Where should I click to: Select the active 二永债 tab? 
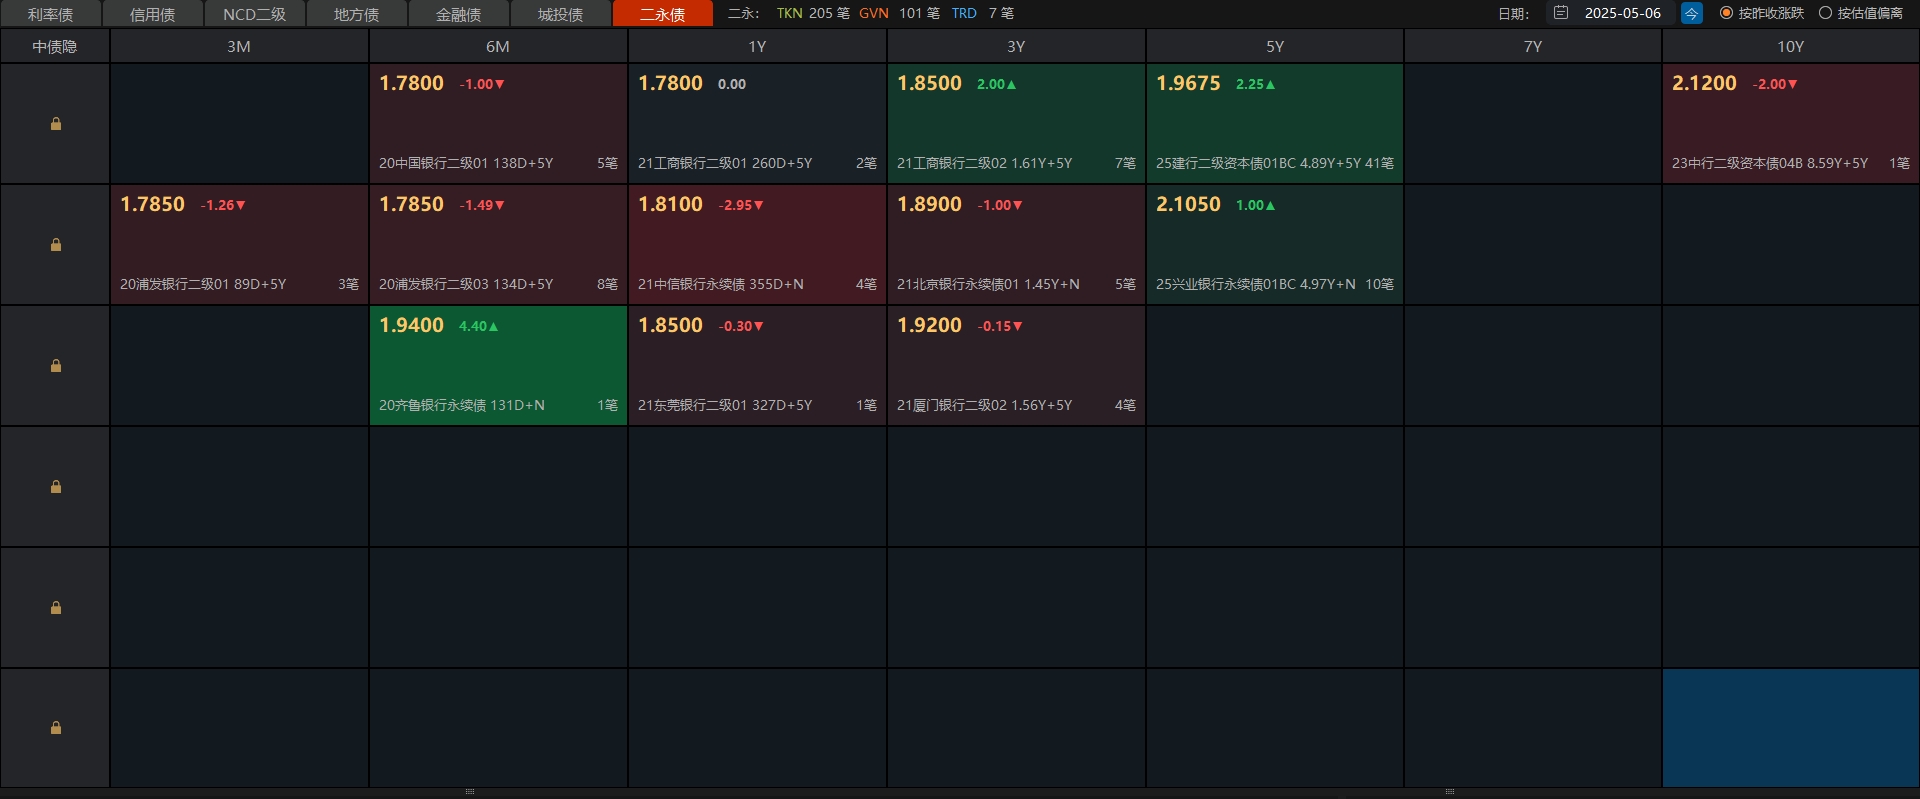[663, 14]
